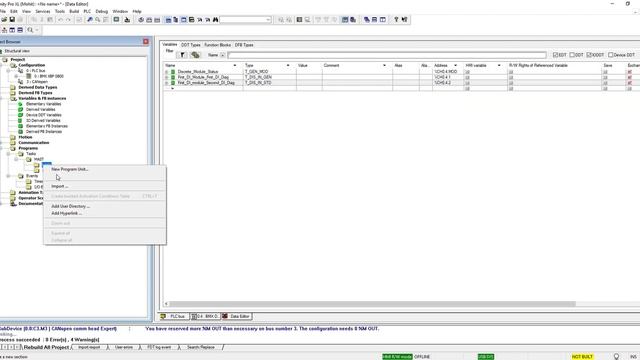
Task: Click the print icon in the toolbar
Action: pos(20,20)
